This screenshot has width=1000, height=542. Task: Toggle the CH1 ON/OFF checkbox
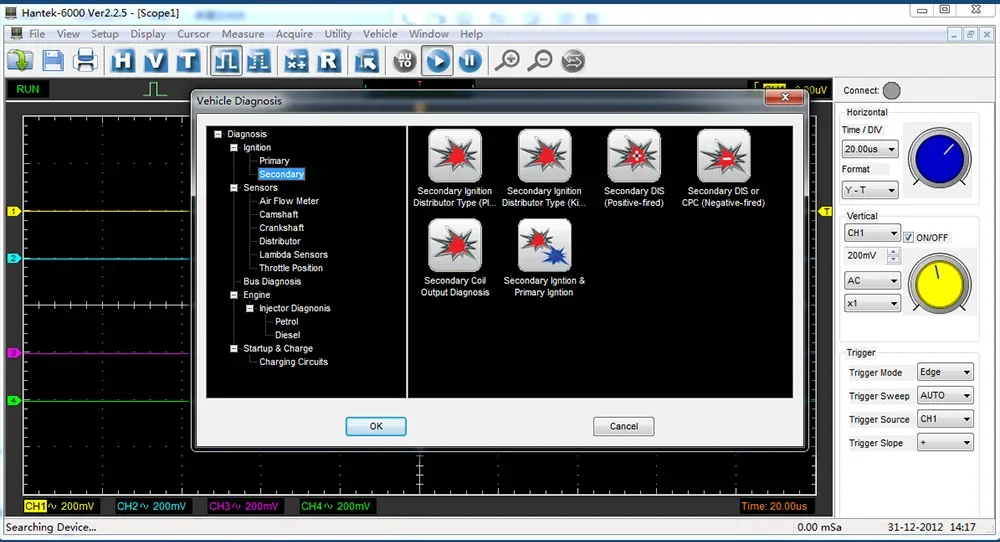click(x=908, y=237)
